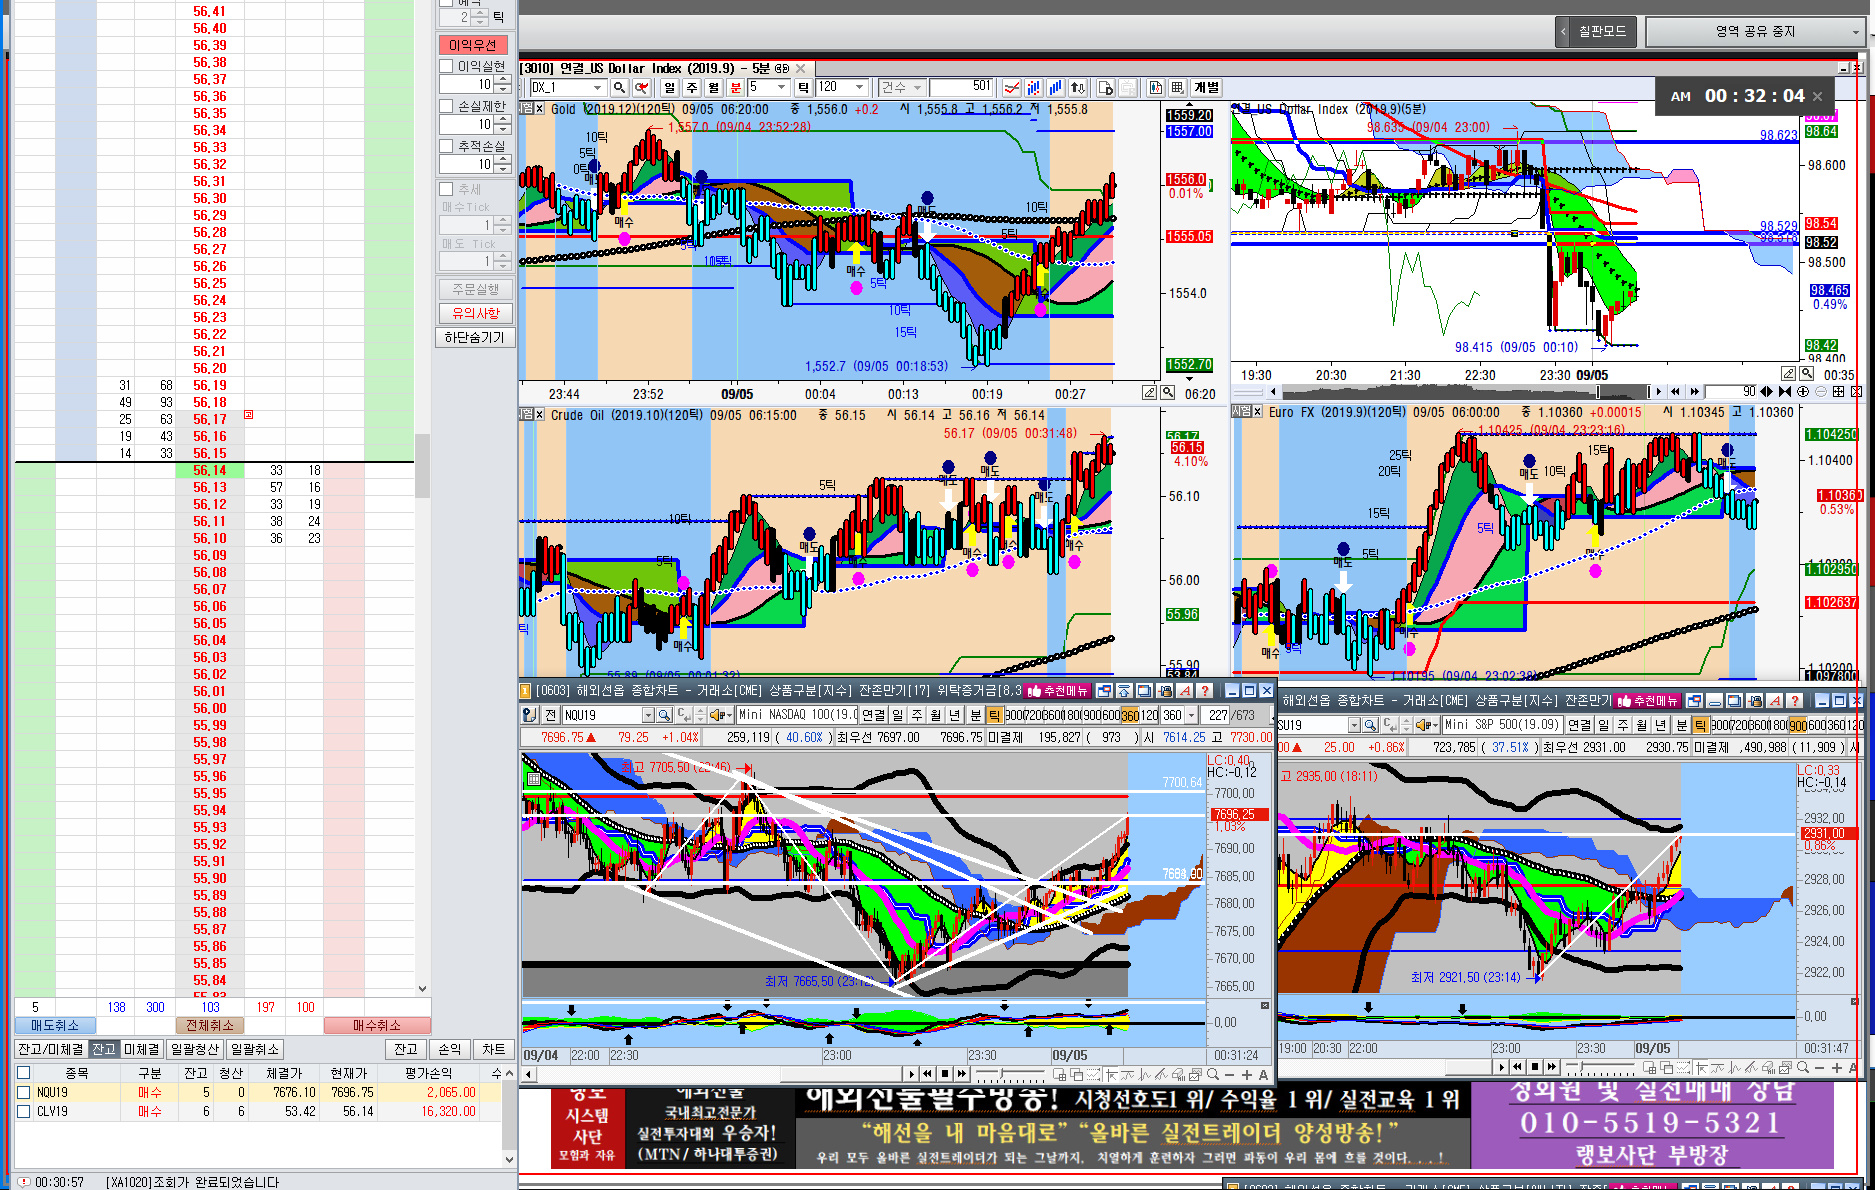Click the speaker alert icon in NASDAQ chart toolbar
The height and width of the screenshot is (1190, 1875).
click(719, 715)
